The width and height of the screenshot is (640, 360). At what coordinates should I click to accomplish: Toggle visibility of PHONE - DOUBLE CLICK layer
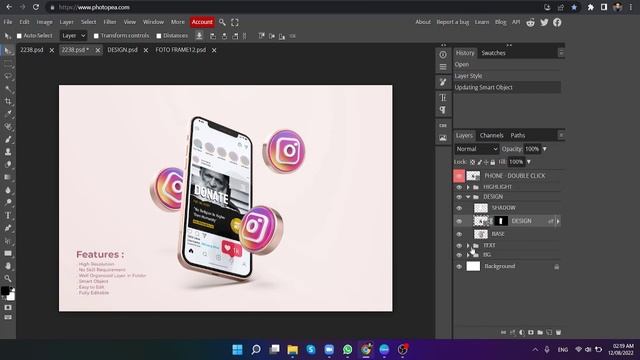point(459,176)
